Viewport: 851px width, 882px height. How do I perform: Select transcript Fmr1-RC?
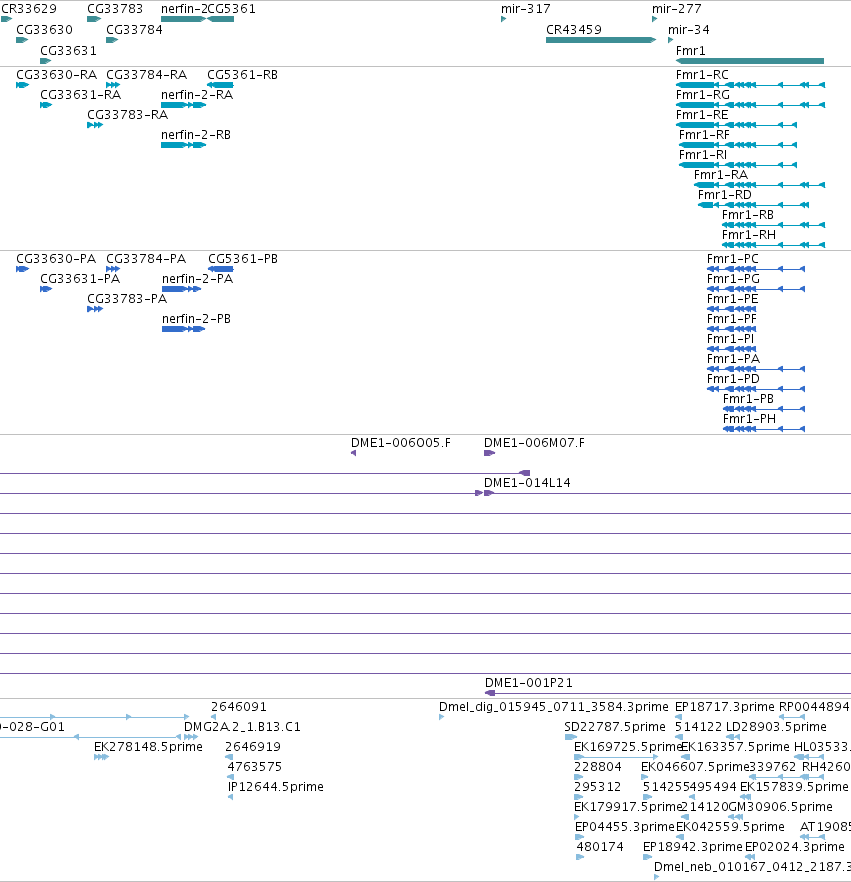pos(750,85)
